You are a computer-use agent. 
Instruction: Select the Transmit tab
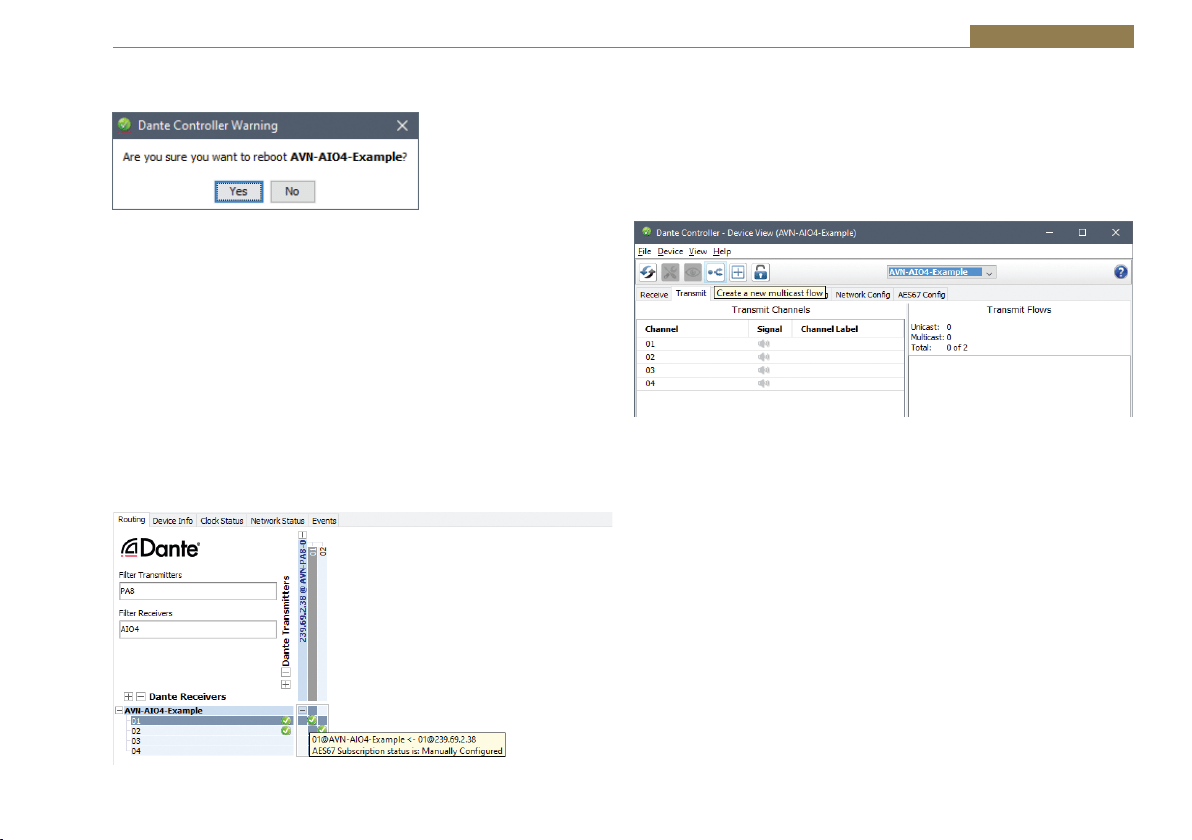(691, 293)
